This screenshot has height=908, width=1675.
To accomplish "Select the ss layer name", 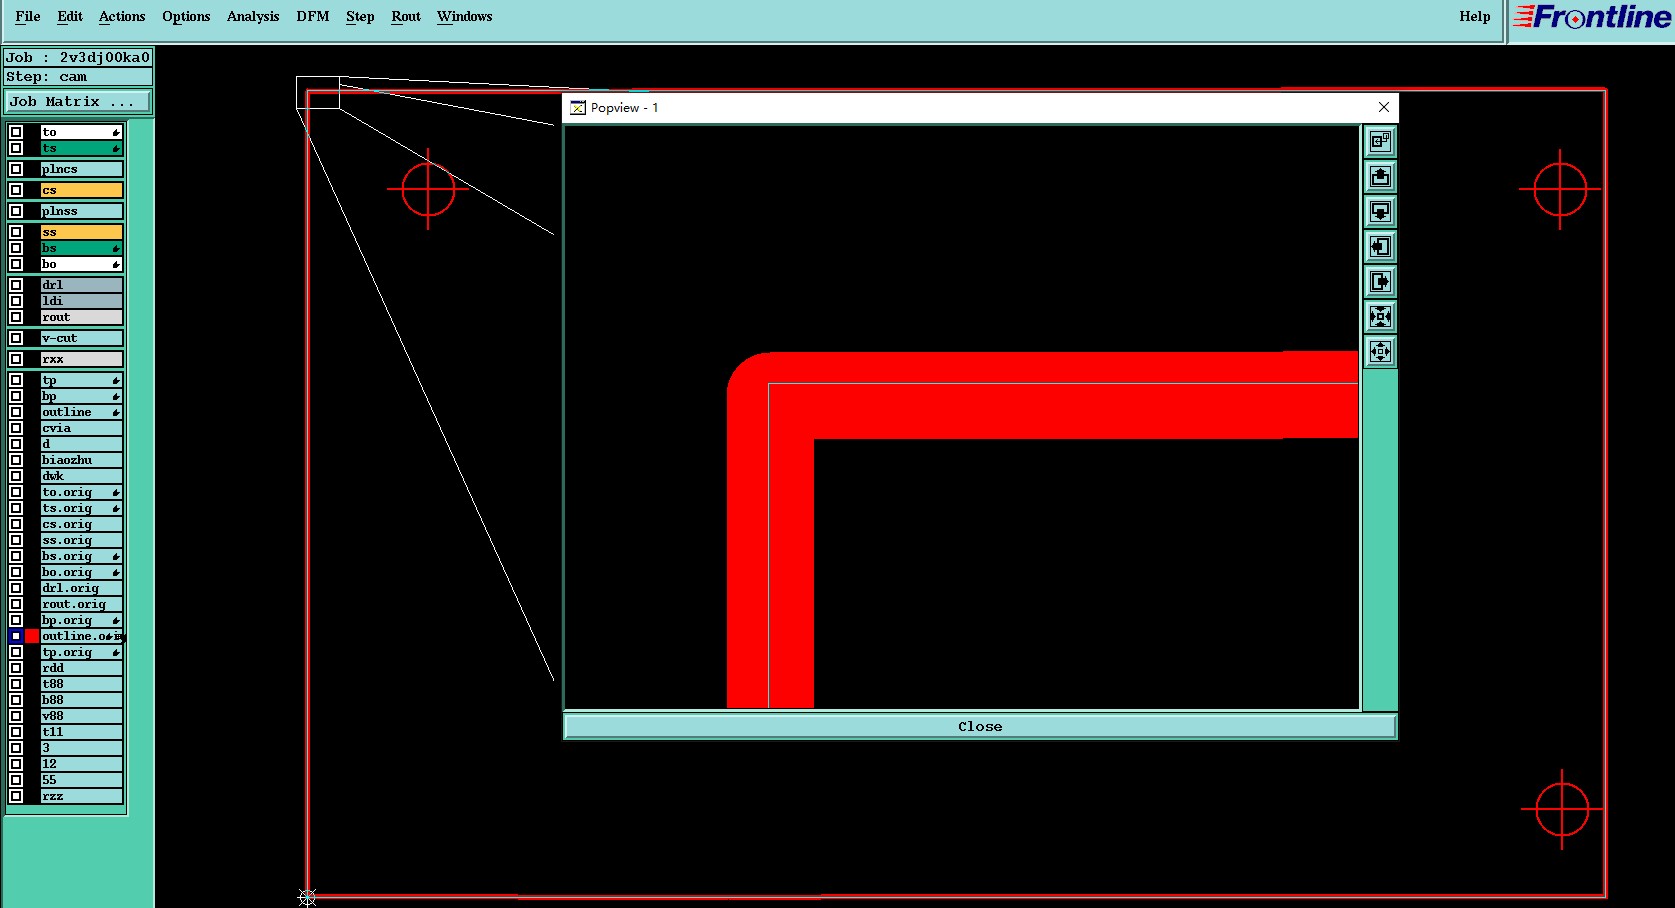I will tap(81, 232).
